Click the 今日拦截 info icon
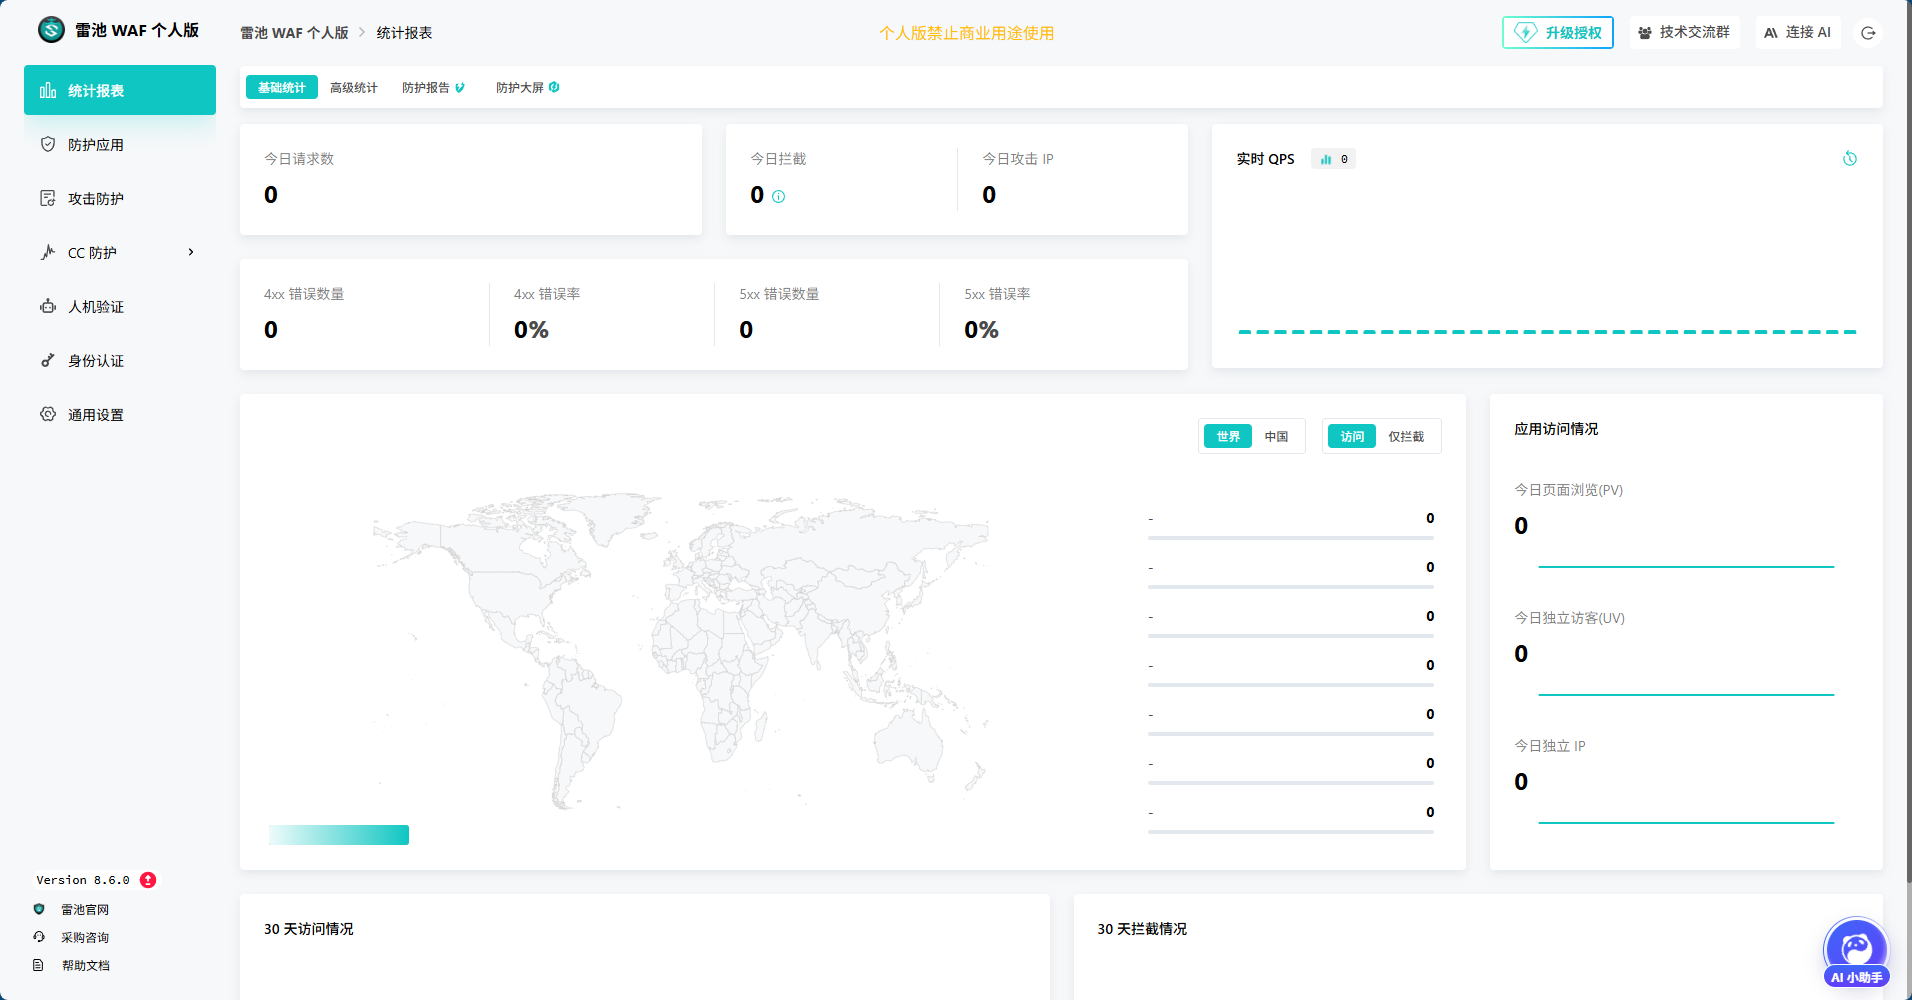The height and width of the screenshot is (1000, 1912). (x=779, y=197)
